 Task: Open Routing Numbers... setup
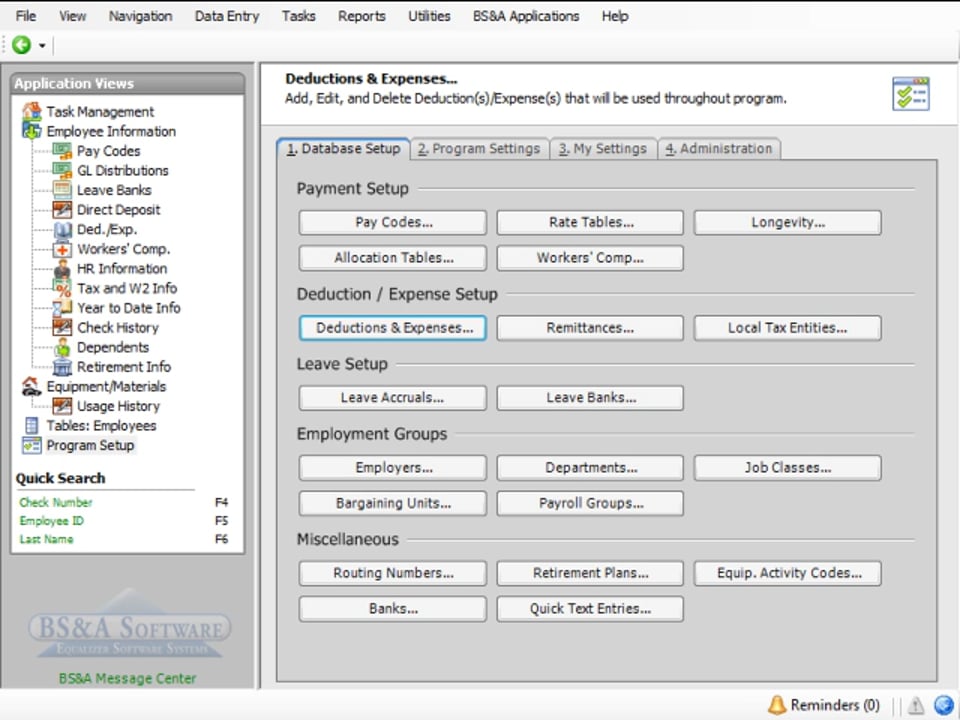pyautogui.click(x=393, y=572)
